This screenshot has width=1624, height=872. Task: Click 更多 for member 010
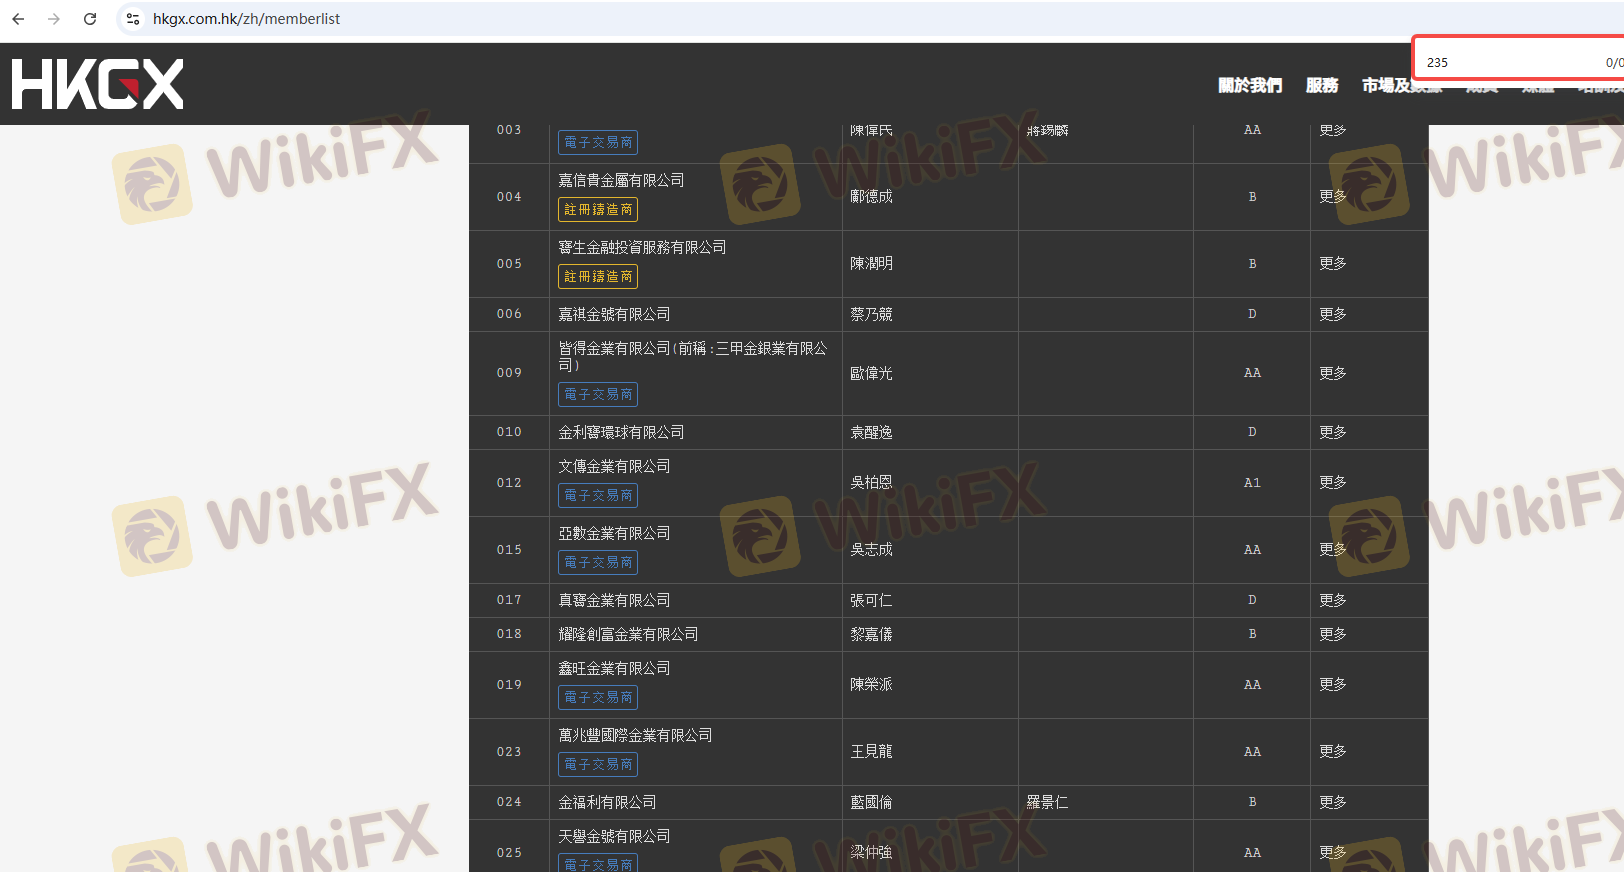[1333, 432]
